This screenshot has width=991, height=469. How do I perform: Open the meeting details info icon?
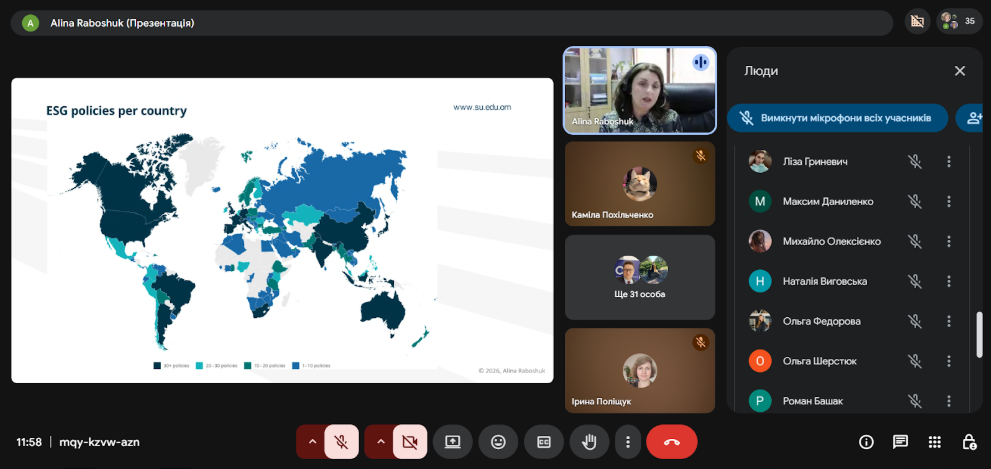pos(866,441)
